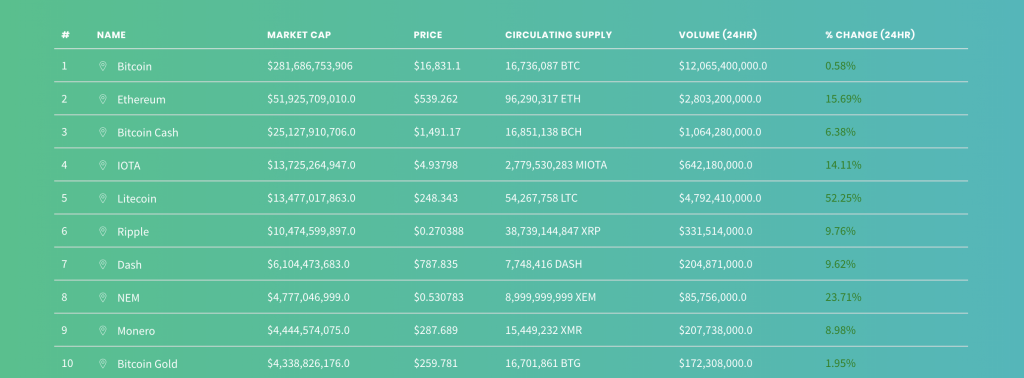
Task: Open the Bitcoin Gold link
Action: pyautogui.click(x=147, y=364)
